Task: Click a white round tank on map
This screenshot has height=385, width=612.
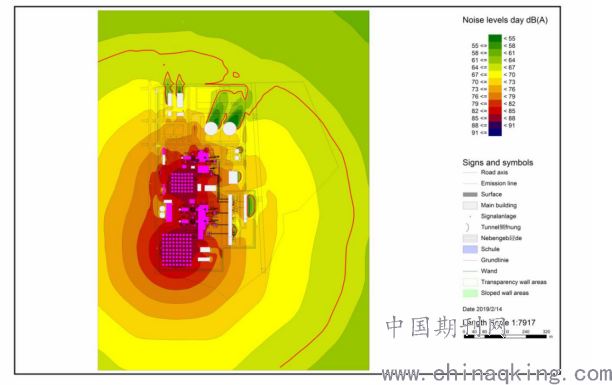Action: (211, 128)
